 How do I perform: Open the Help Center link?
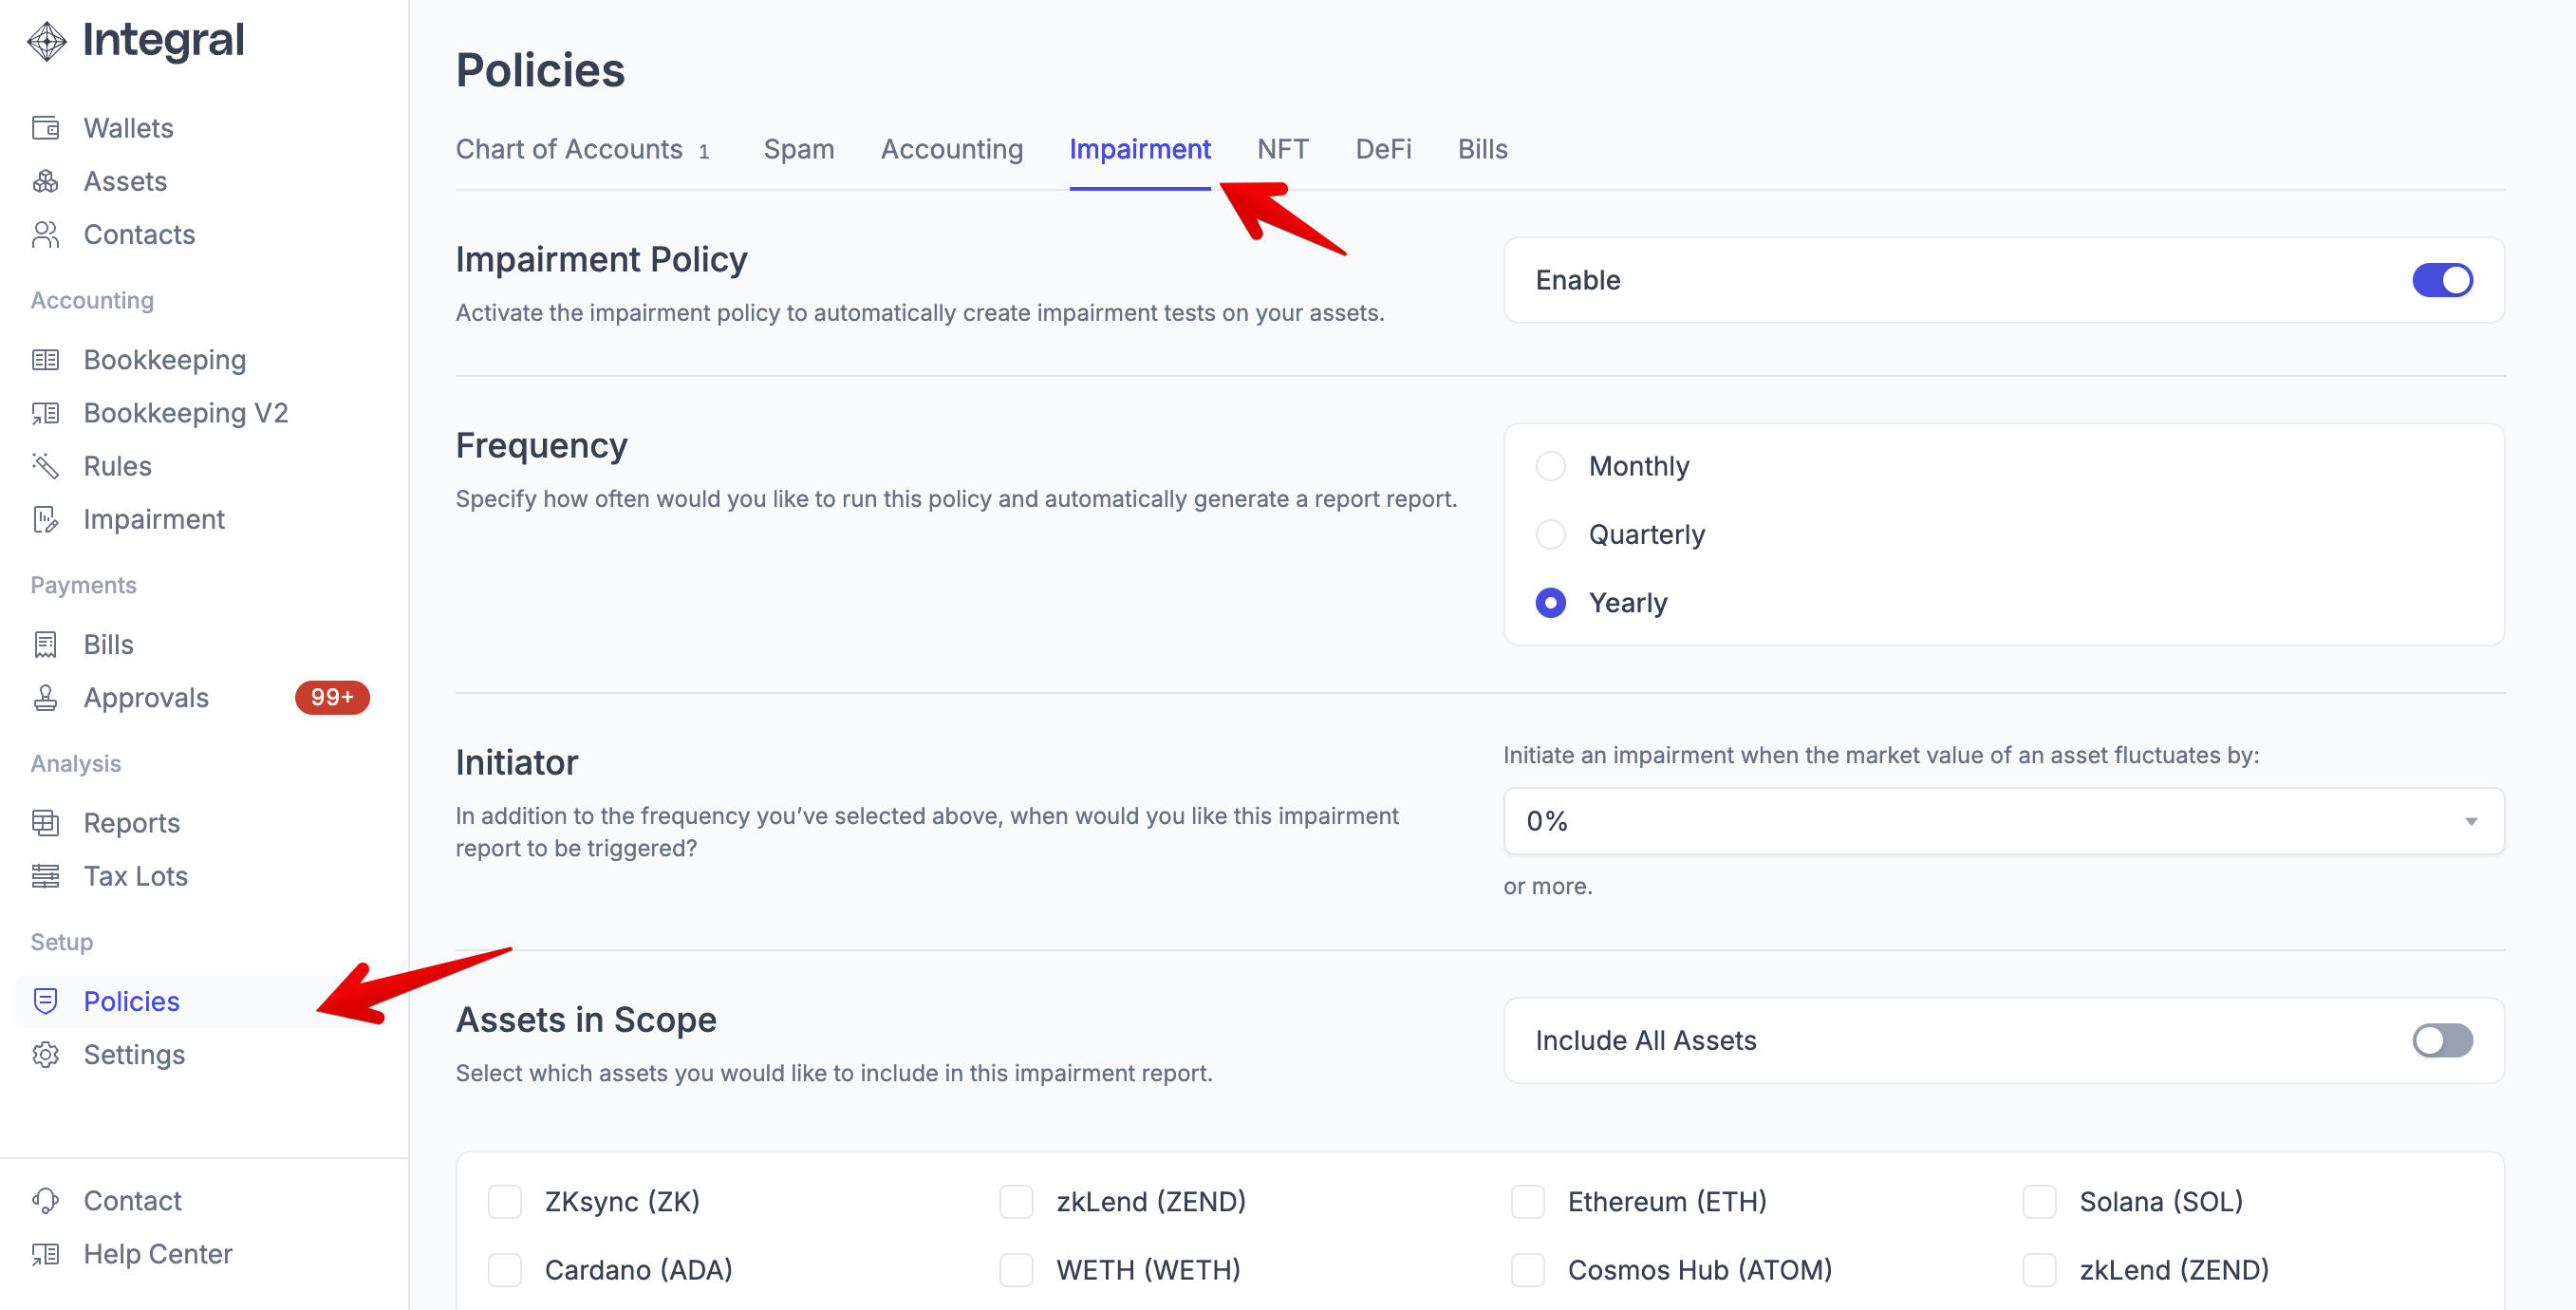(158, 1254)
